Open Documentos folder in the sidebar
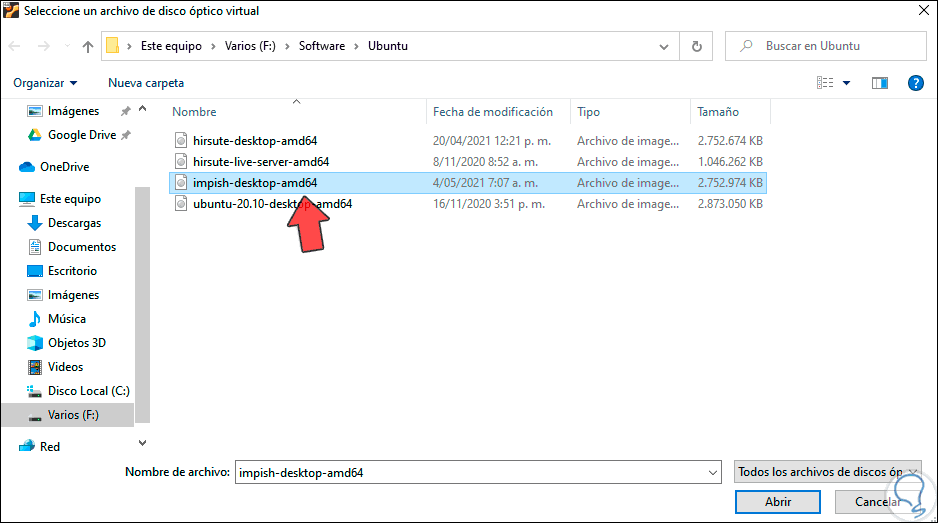Viewport: 938px width, 523px height. [x=82, y=247]
